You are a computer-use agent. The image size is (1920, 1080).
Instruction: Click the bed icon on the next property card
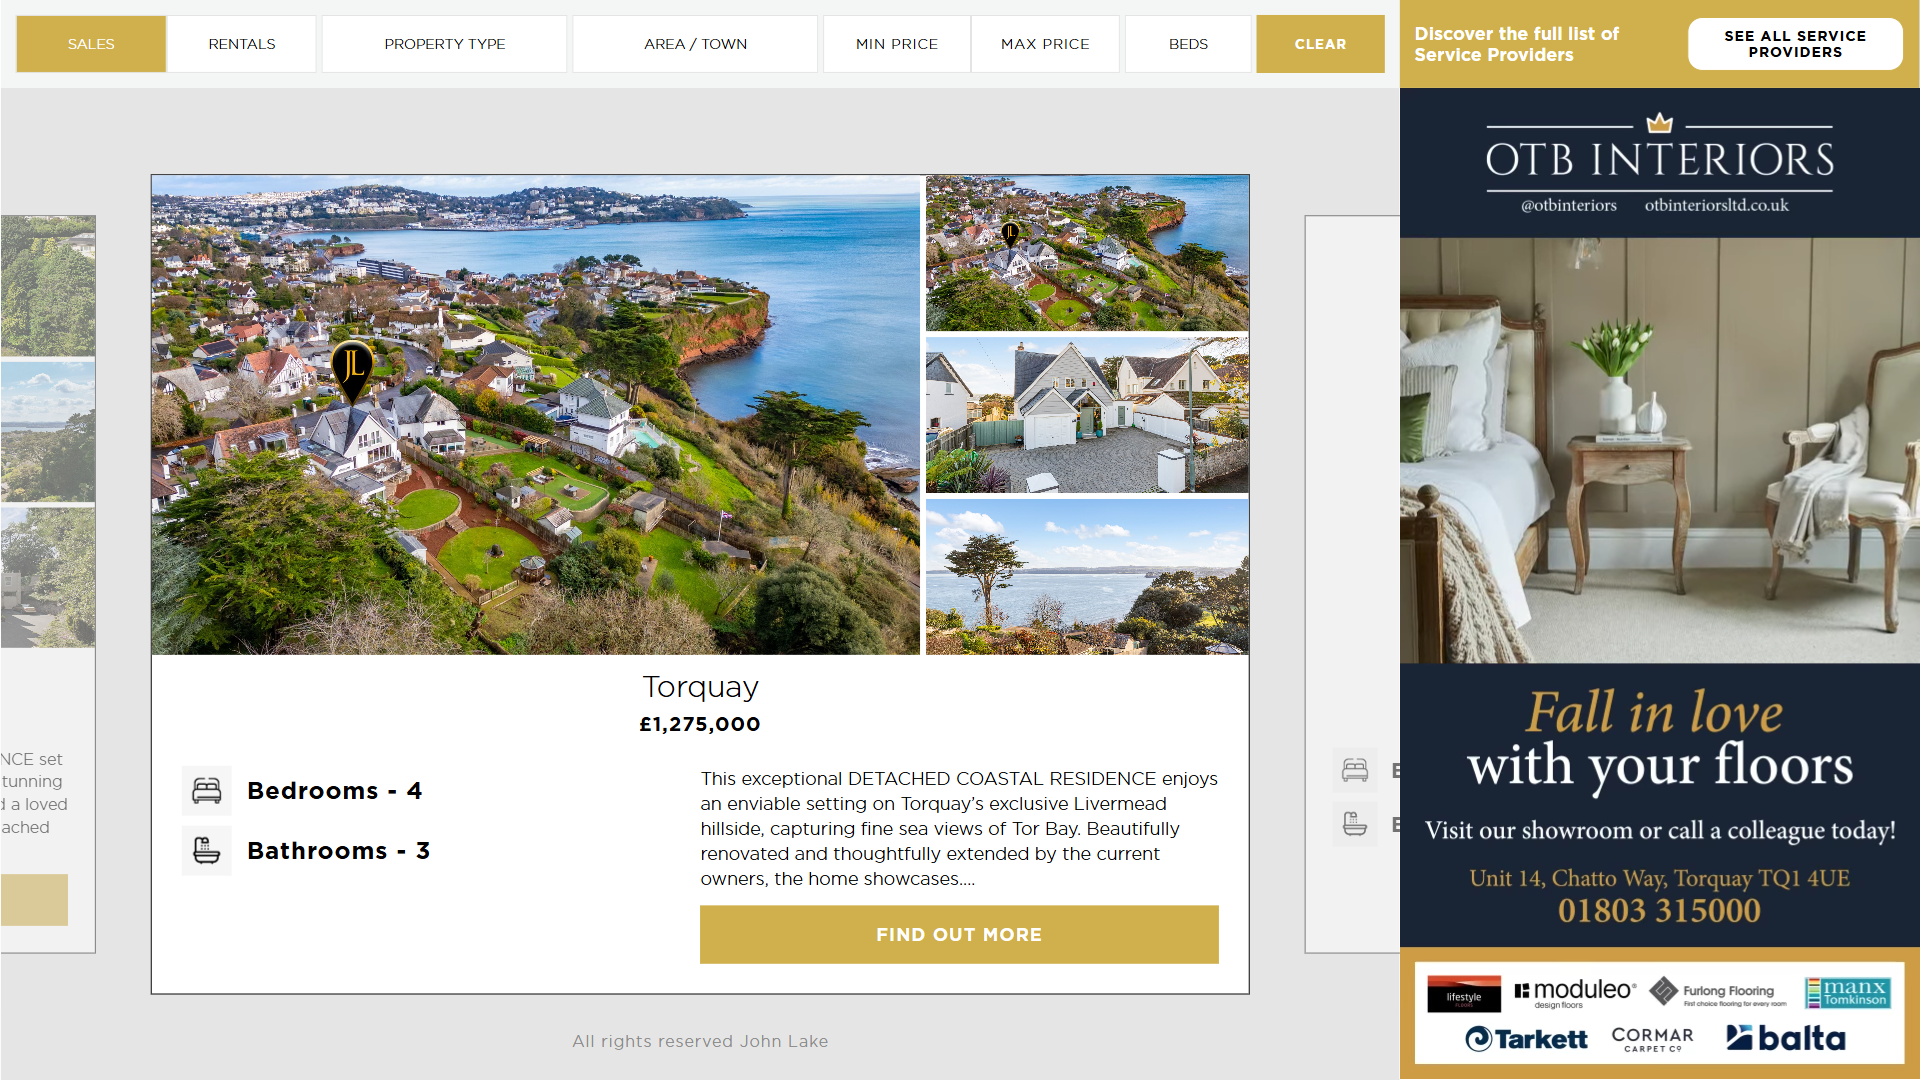click(1355, 770)
